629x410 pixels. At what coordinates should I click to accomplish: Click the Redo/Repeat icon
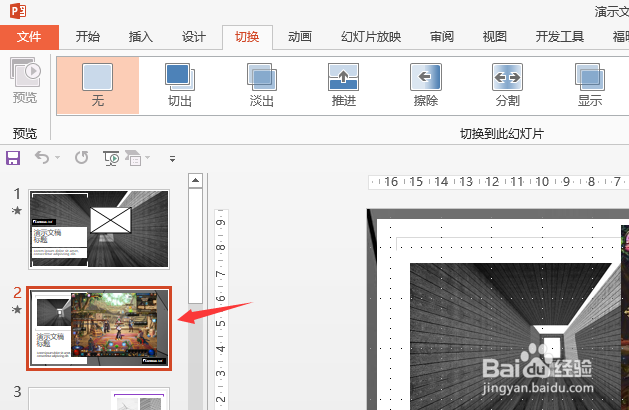[x=81, y=158]
